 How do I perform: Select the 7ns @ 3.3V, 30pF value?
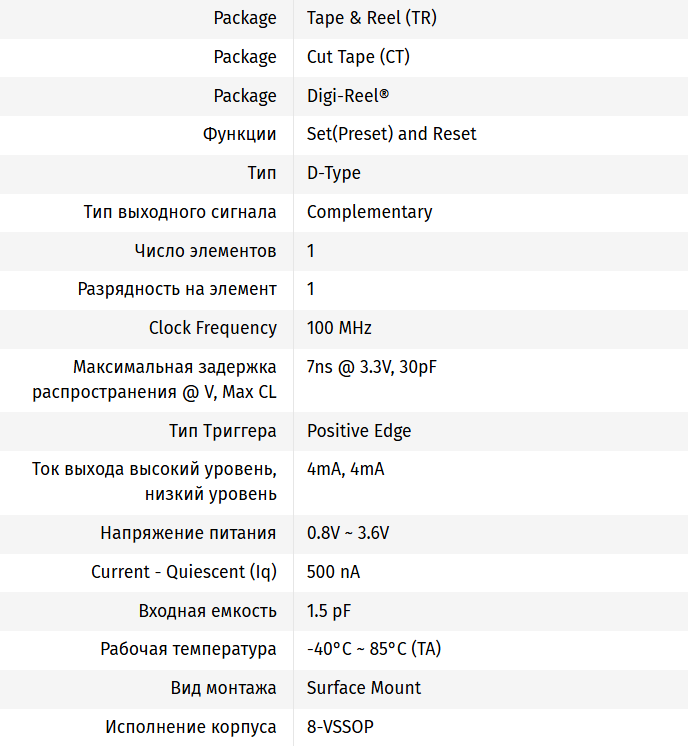click(371, 367)
